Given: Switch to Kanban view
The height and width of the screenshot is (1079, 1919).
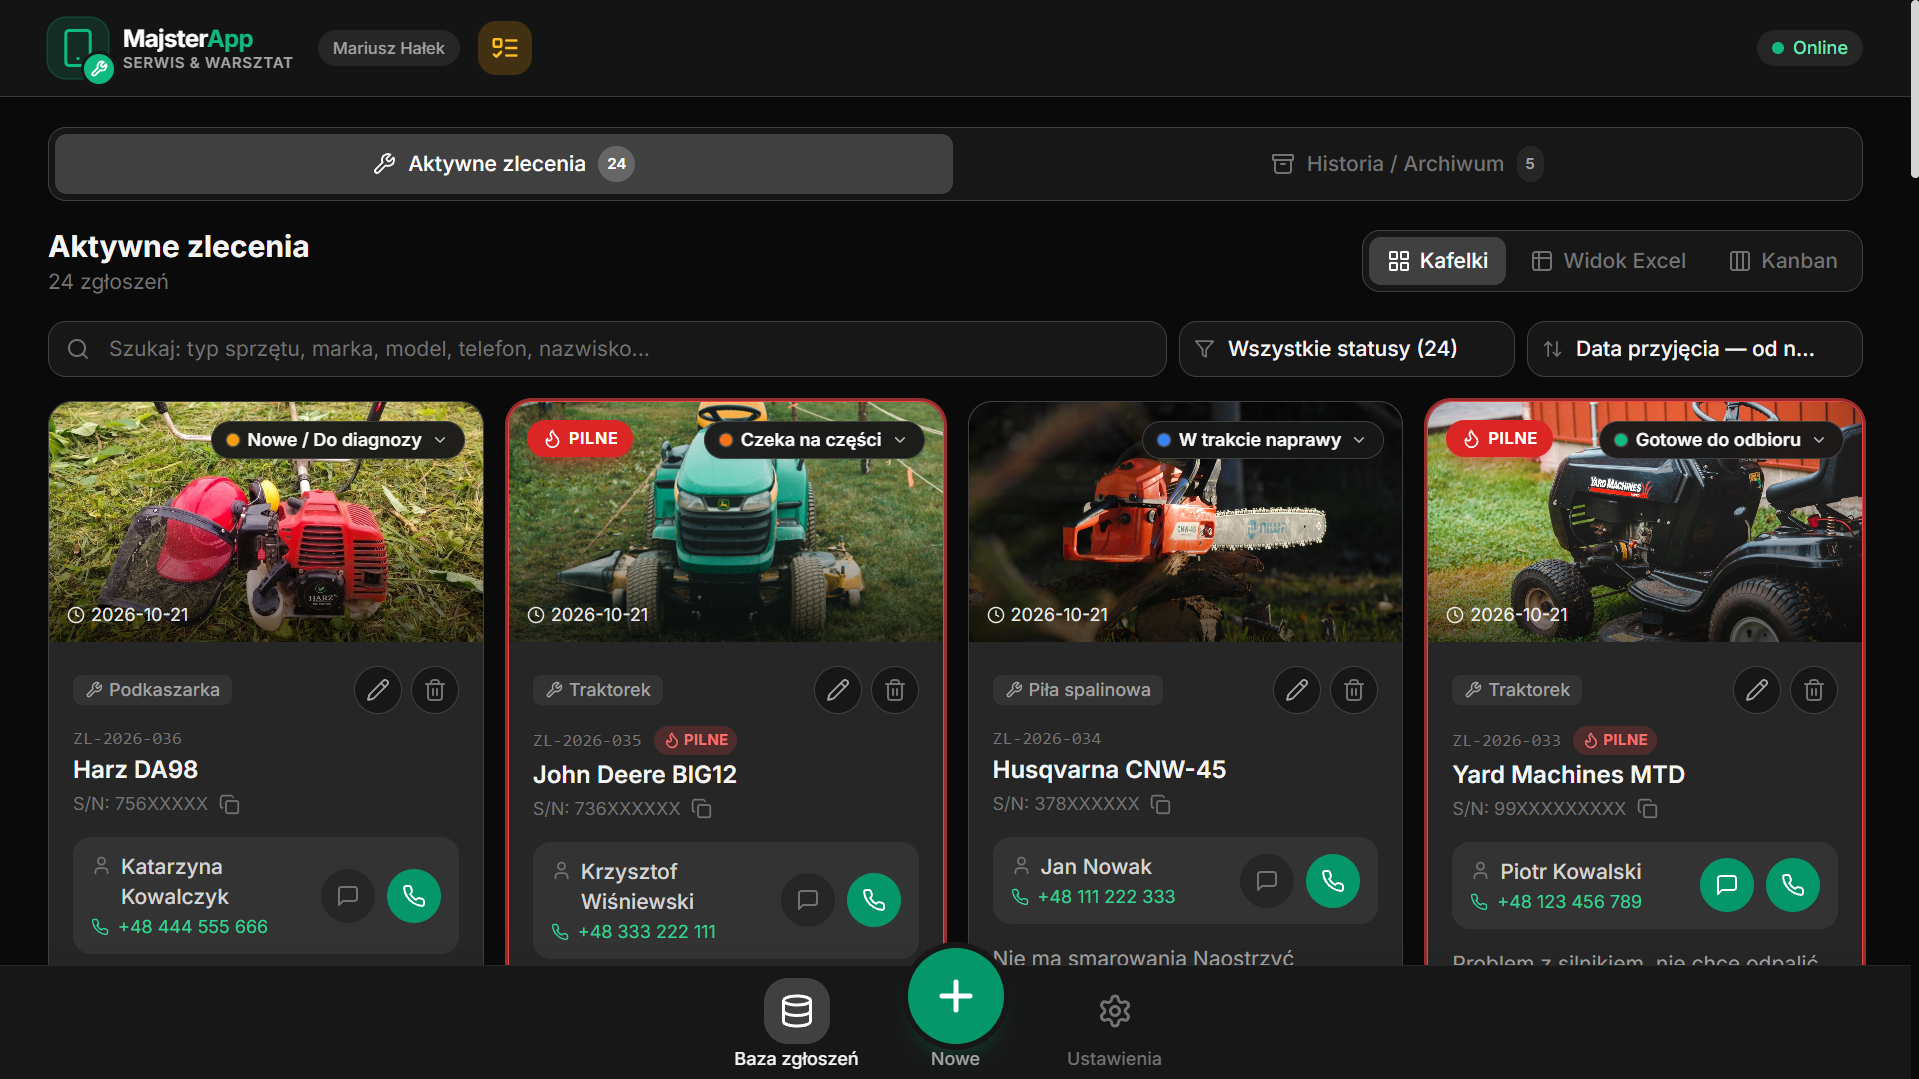Looking at the screenshot, I should coord(1783,261).
